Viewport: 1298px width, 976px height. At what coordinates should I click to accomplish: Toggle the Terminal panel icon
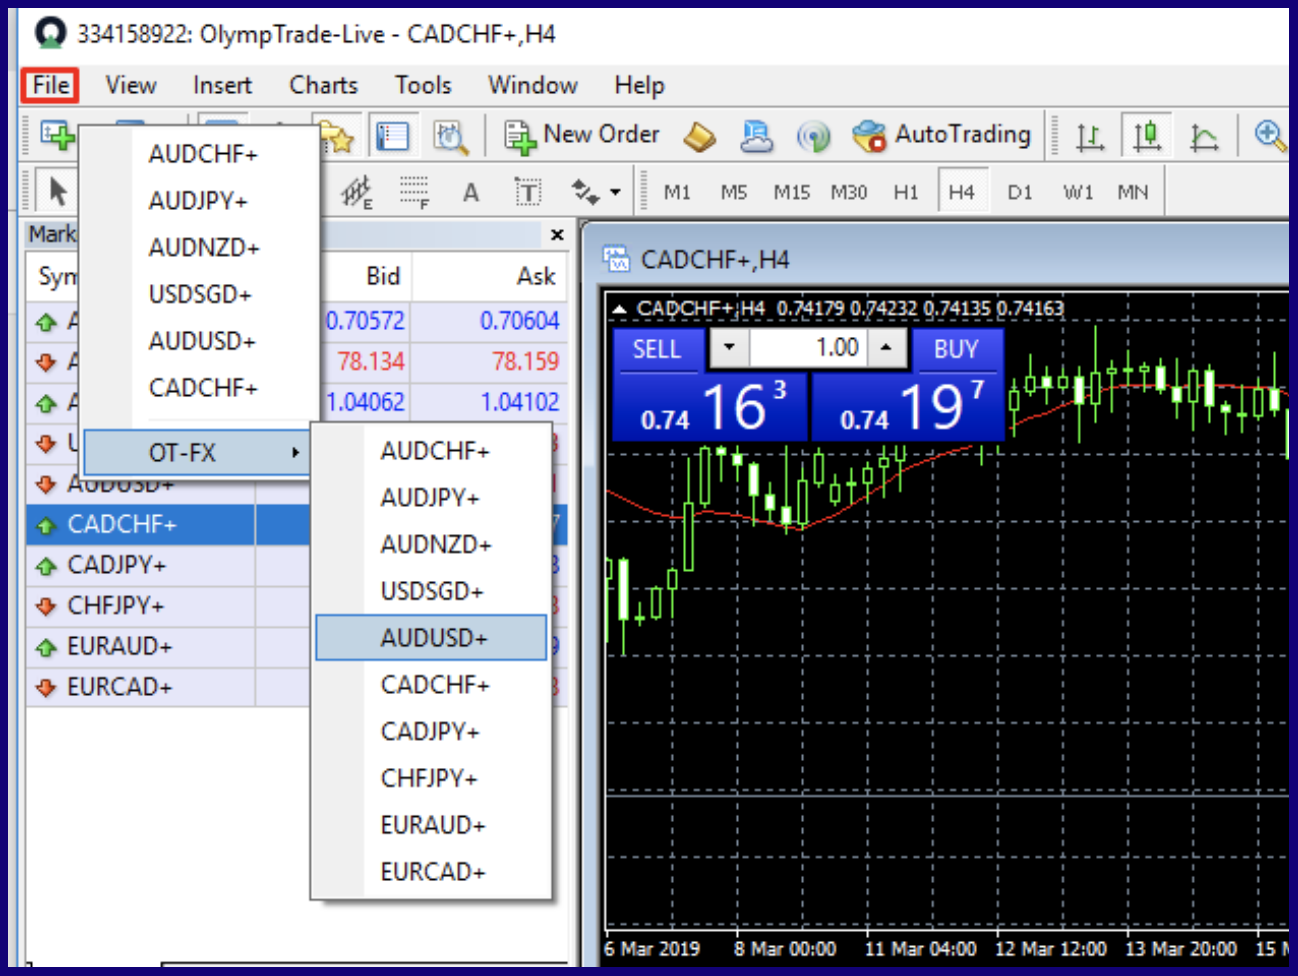(x=393, y=136)
